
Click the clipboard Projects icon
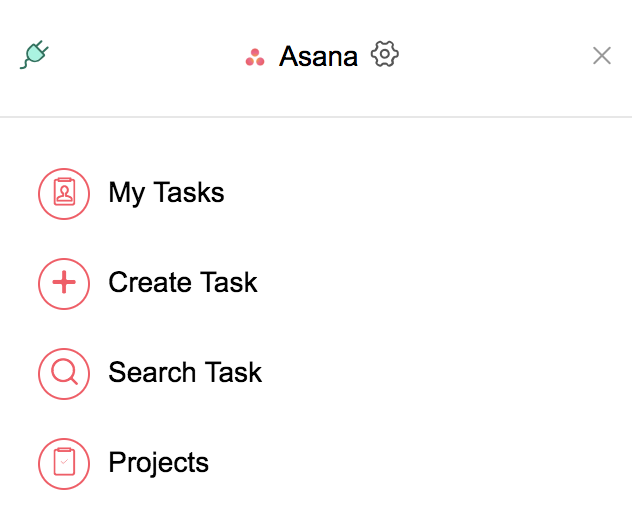tap(64, 464)
